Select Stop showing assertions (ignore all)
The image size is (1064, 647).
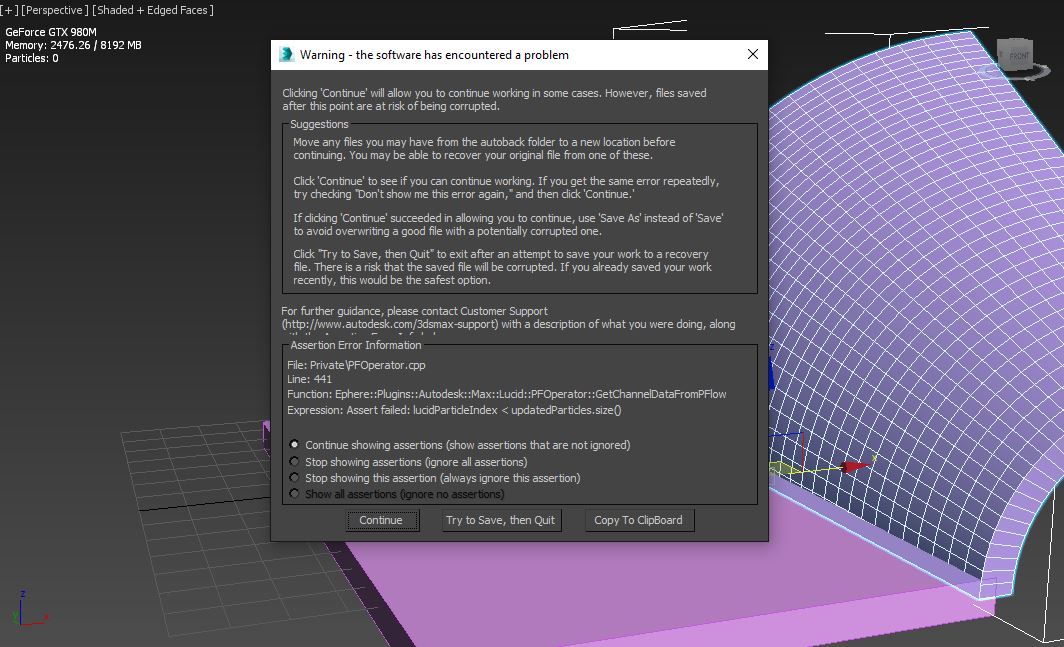[x=294, y=462]
